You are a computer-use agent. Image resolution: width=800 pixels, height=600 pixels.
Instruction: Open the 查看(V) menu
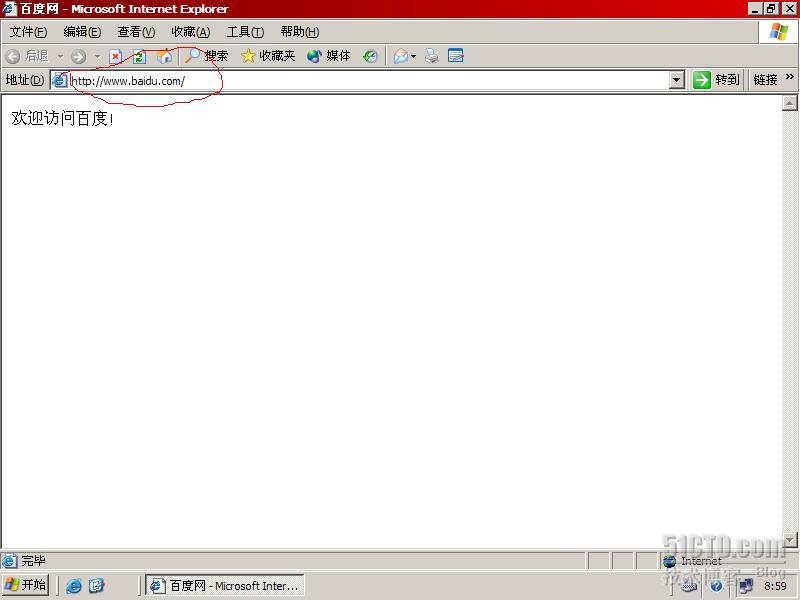pyautogui.click(x=136, y=32)
